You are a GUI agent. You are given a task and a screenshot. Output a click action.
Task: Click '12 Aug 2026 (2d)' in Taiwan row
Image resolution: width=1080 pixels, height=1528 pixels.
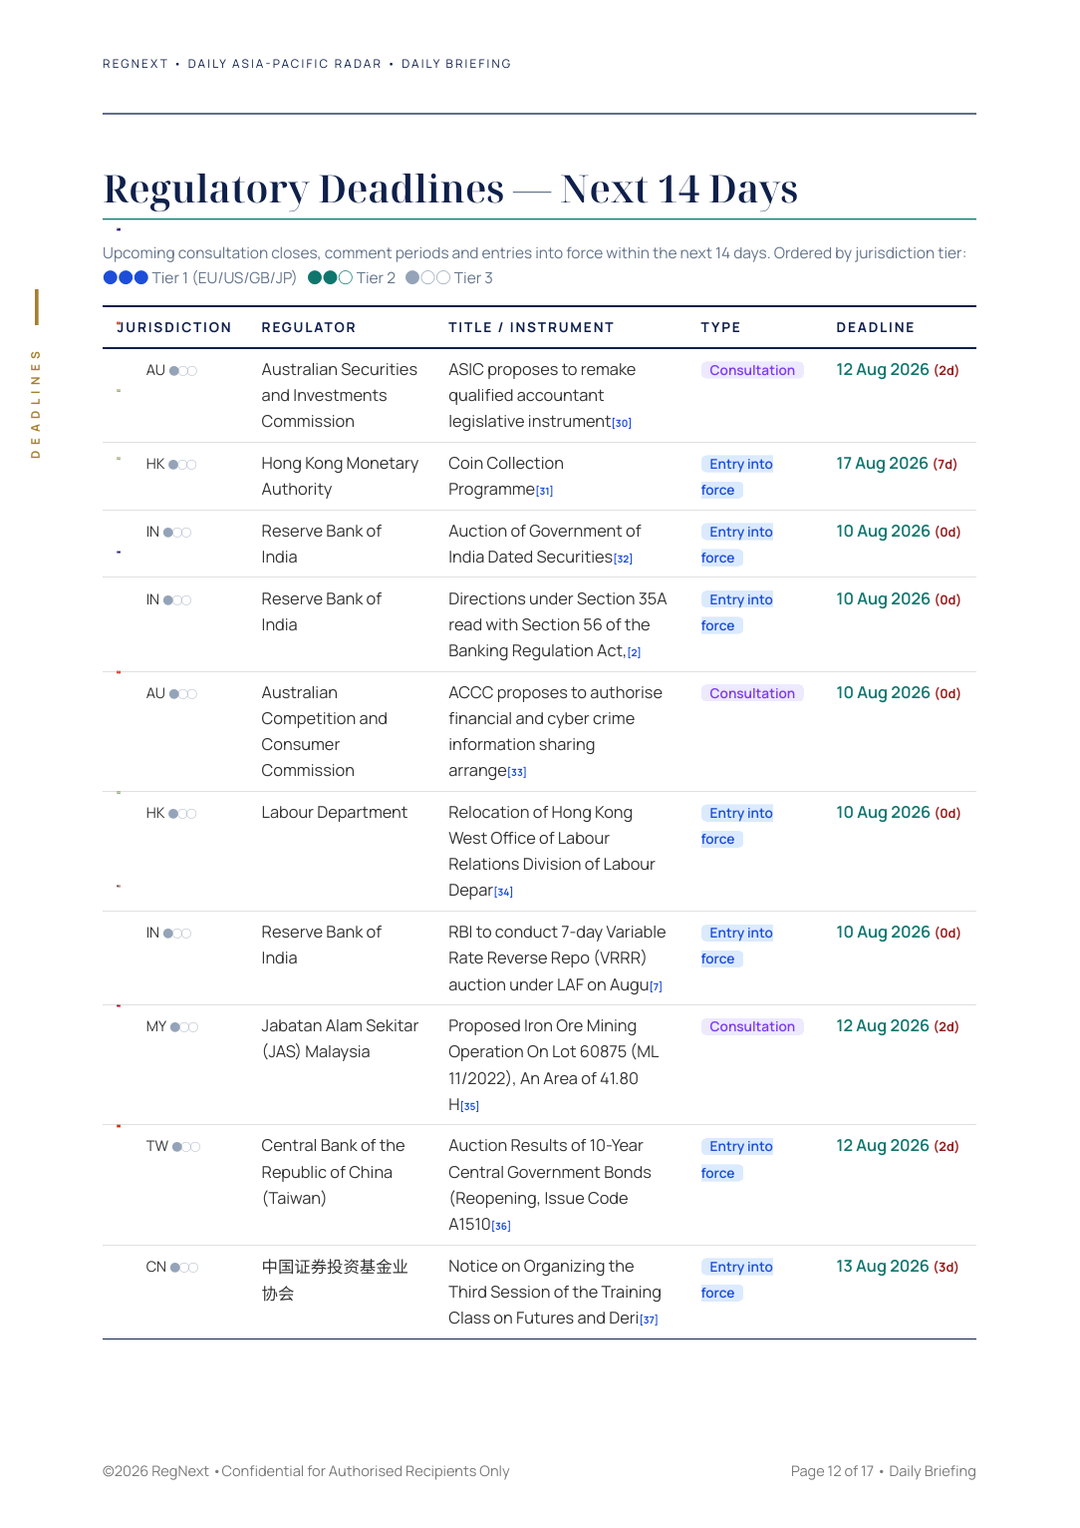[x=898, y=1145]
